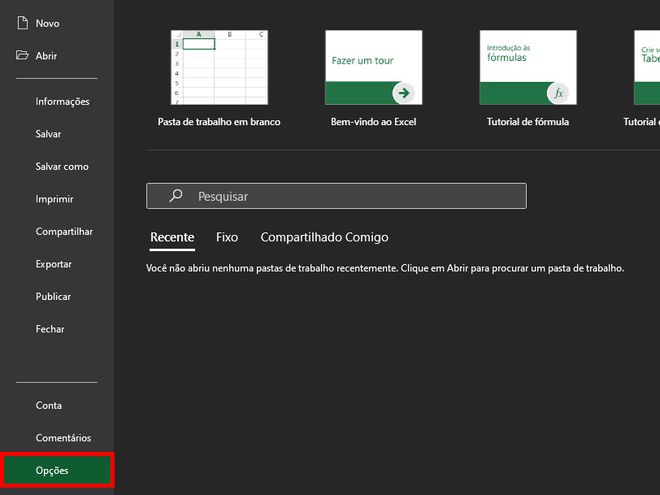Click the 'Pasta de trabalho em branco' label
Image resolution: width=660 pixels, height=495 pixels.
pos(219,122)
